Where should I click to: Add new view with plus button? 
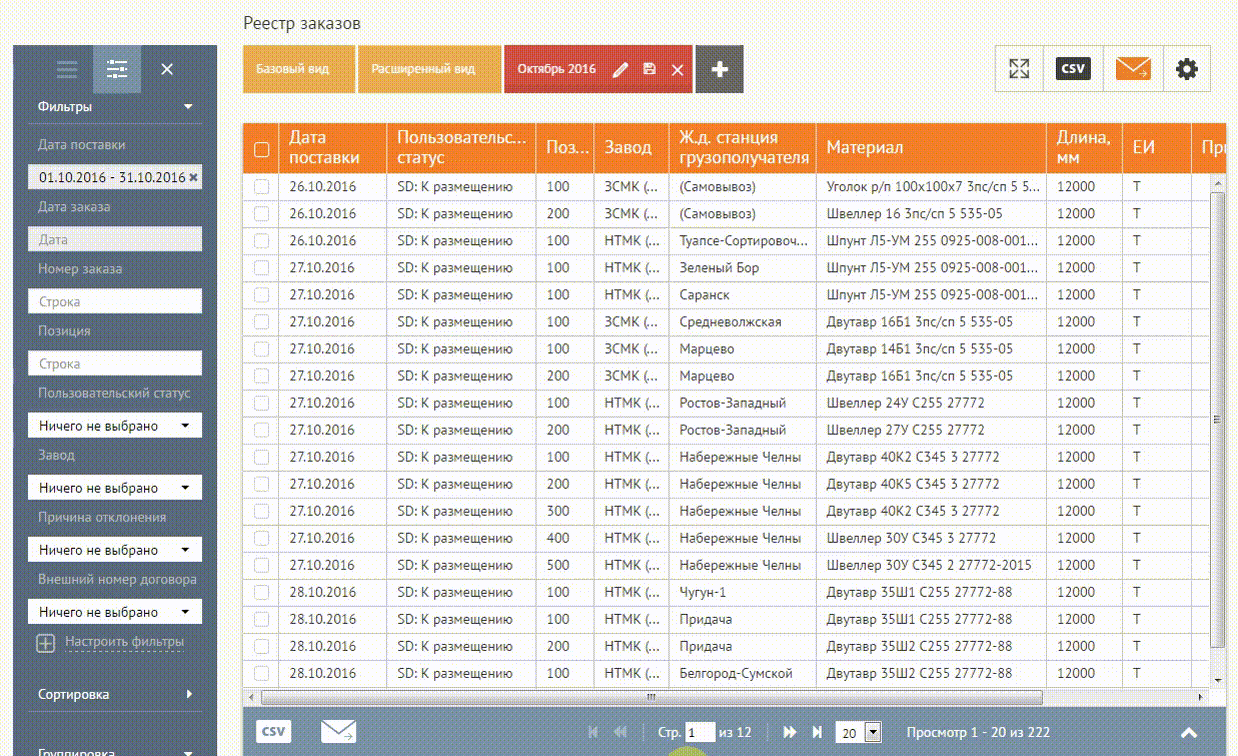tap(719, 70)
